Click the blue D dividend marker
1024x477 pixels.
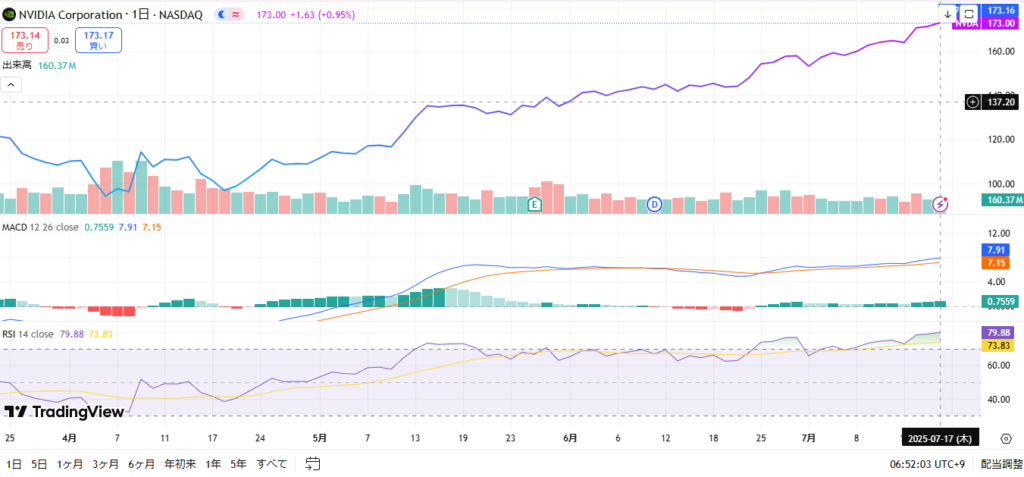[655, 204]
